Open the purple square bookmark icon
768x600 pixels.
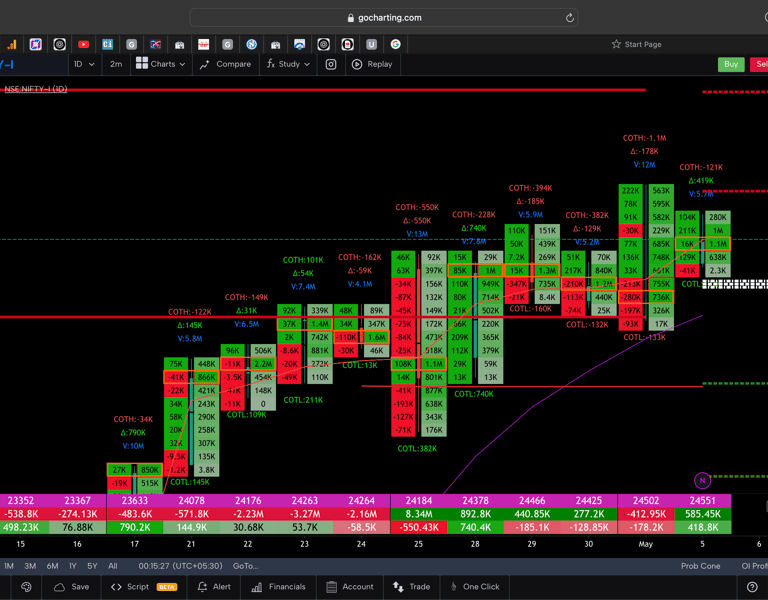(35, 45)
